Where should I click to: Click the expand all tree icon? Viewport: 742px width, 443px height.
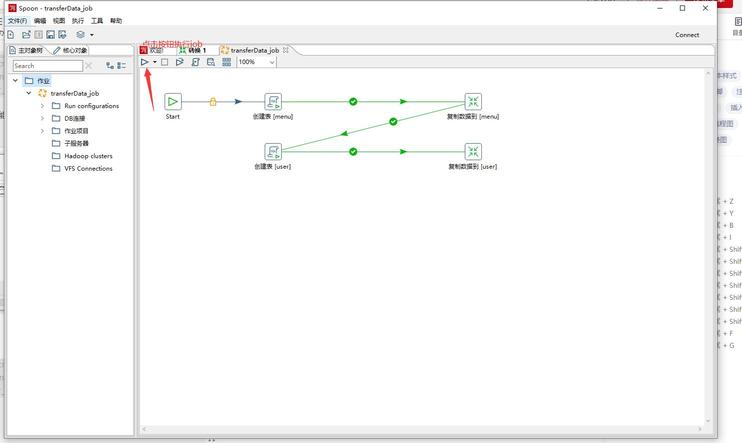(110, 66)
